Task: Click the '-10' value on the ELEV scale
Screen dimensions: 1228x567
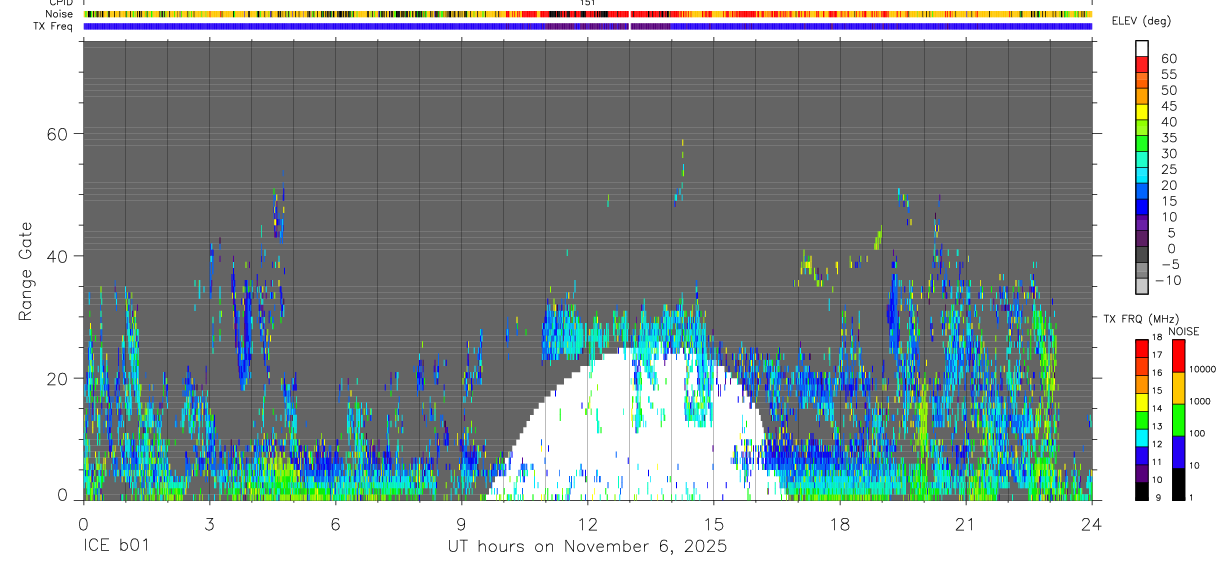Action: 1167,281
